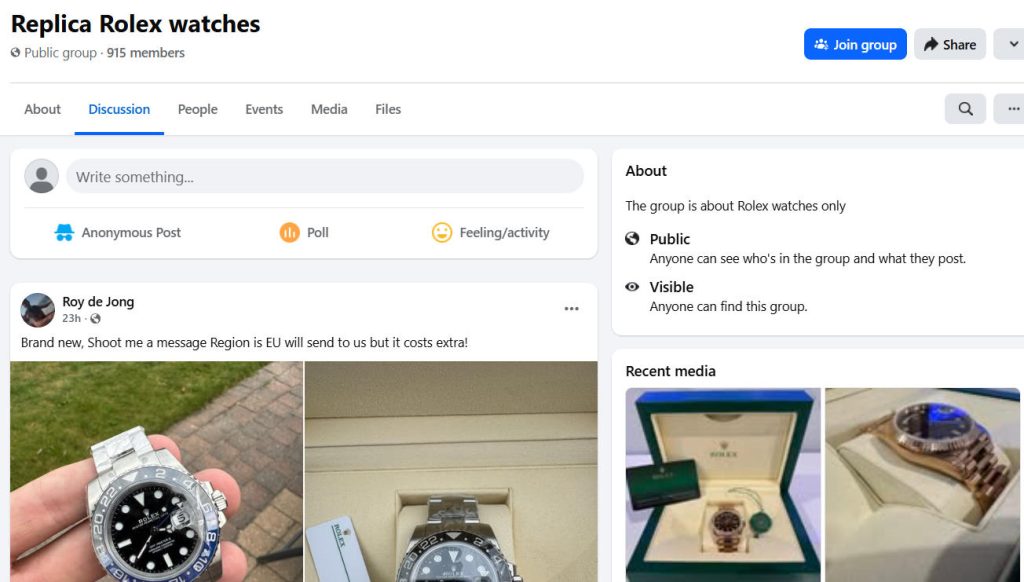Screen dimensions: 1024x582
Task: Switch to the About tab
Action: 42,109
